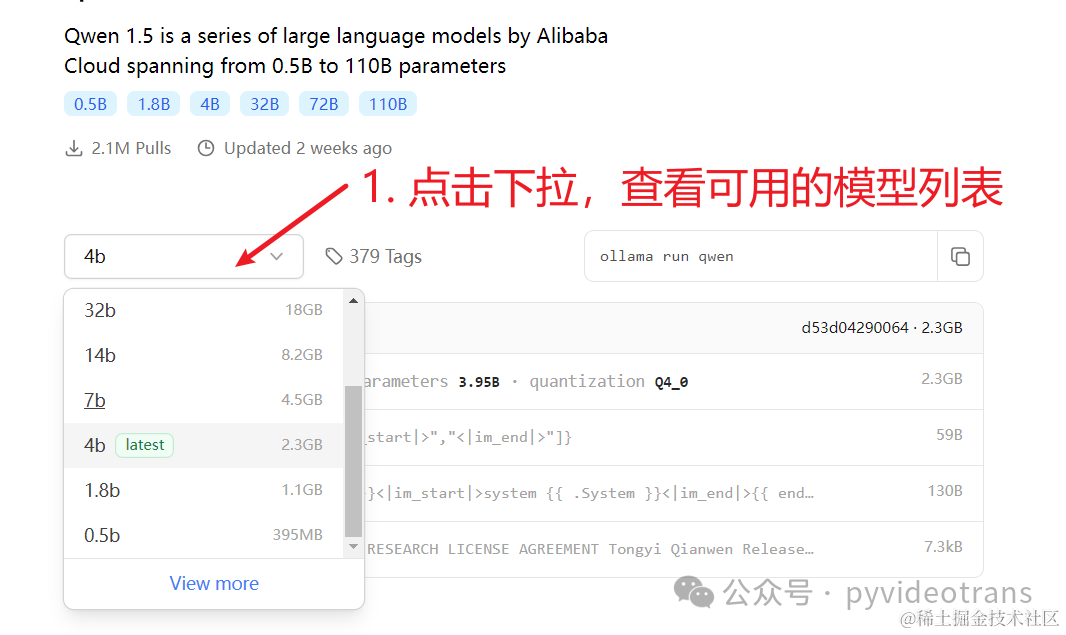The height and width of the screenshot is (635, 1066).
Task: Open the system template row sized 130B
Action: [674, 493]
